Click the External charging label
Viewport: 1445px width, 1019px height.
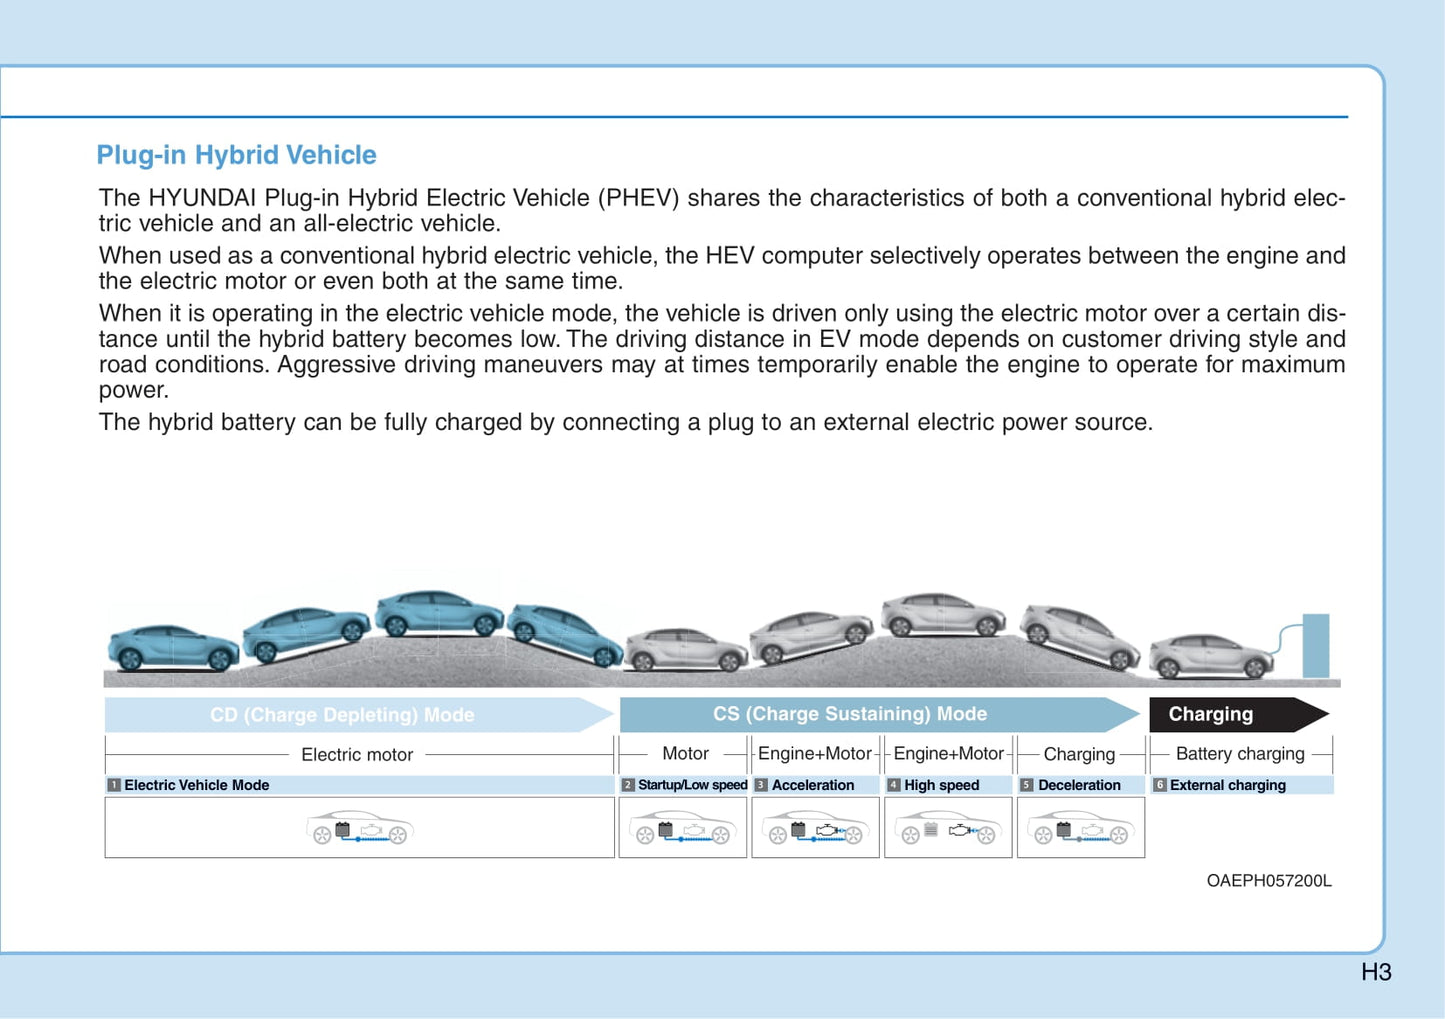(x=1227, y=785)
